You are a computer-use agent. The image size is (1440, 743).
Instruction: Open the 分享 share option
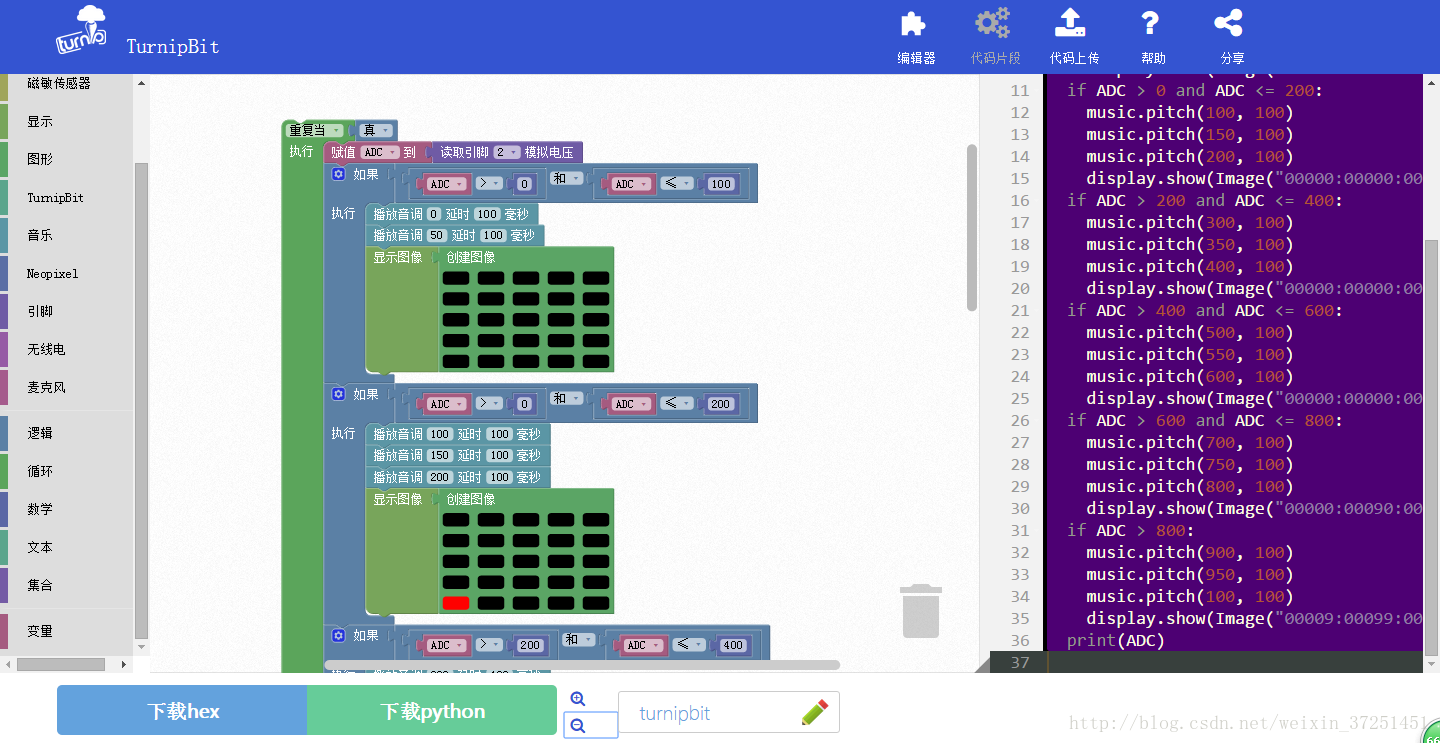[x=1232, y=37]
